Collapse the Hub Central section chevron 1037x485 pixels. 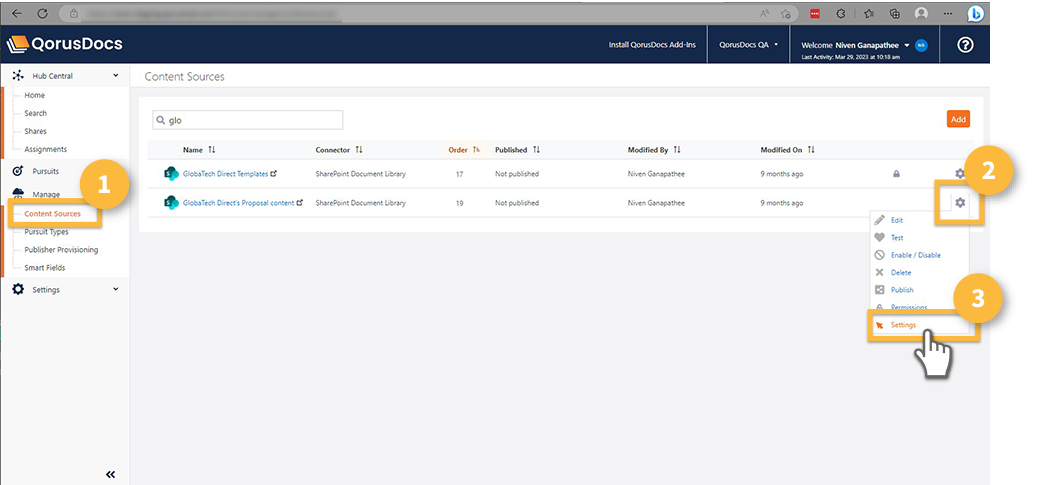116,75
